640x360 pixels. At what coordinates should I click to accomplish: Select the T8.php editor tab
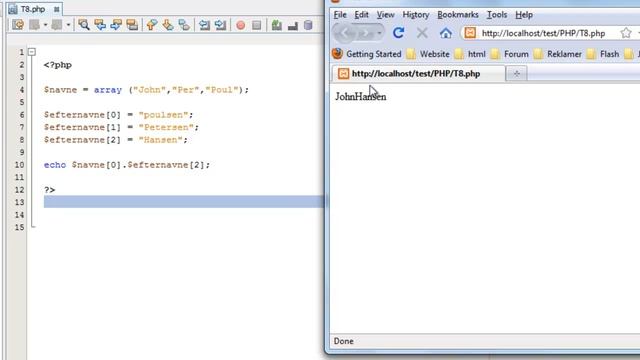click(x=32, y=9)
